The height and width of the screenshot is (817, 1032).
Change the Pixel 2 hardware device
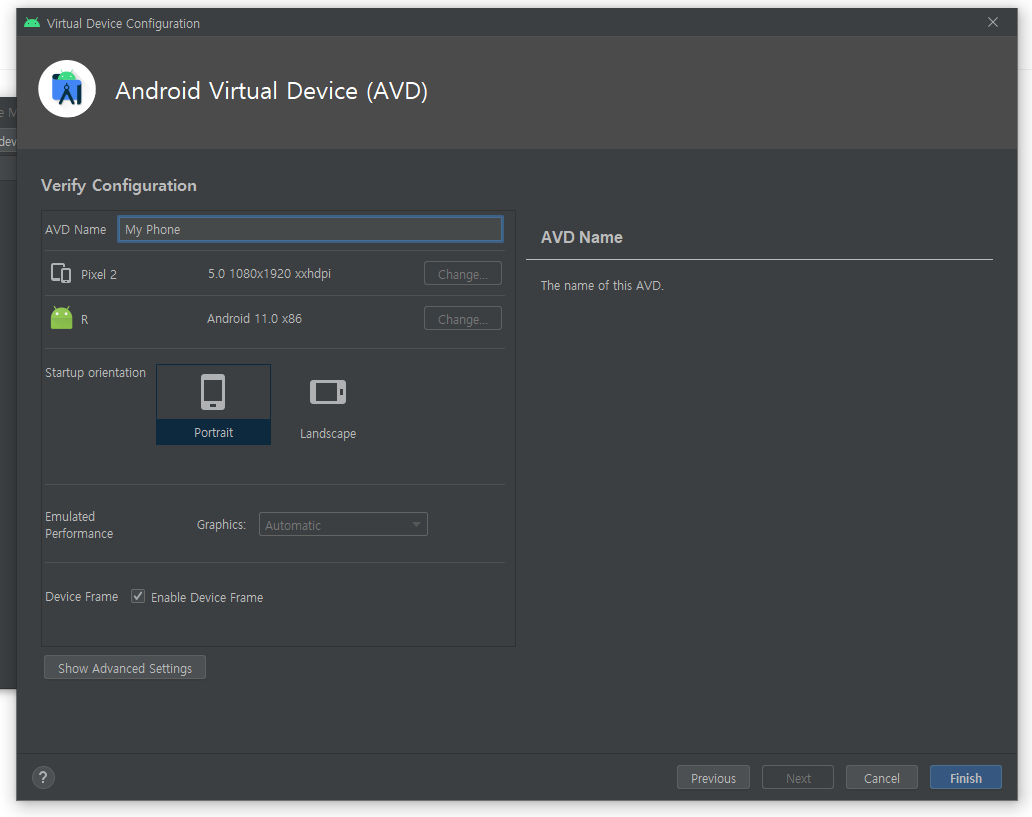[463, 274]
